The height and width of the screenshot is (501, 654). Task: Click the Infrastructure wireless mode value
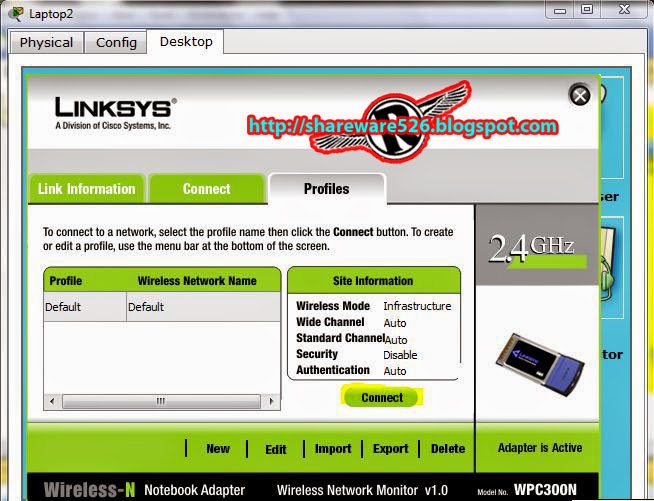[x=417, y=306]
